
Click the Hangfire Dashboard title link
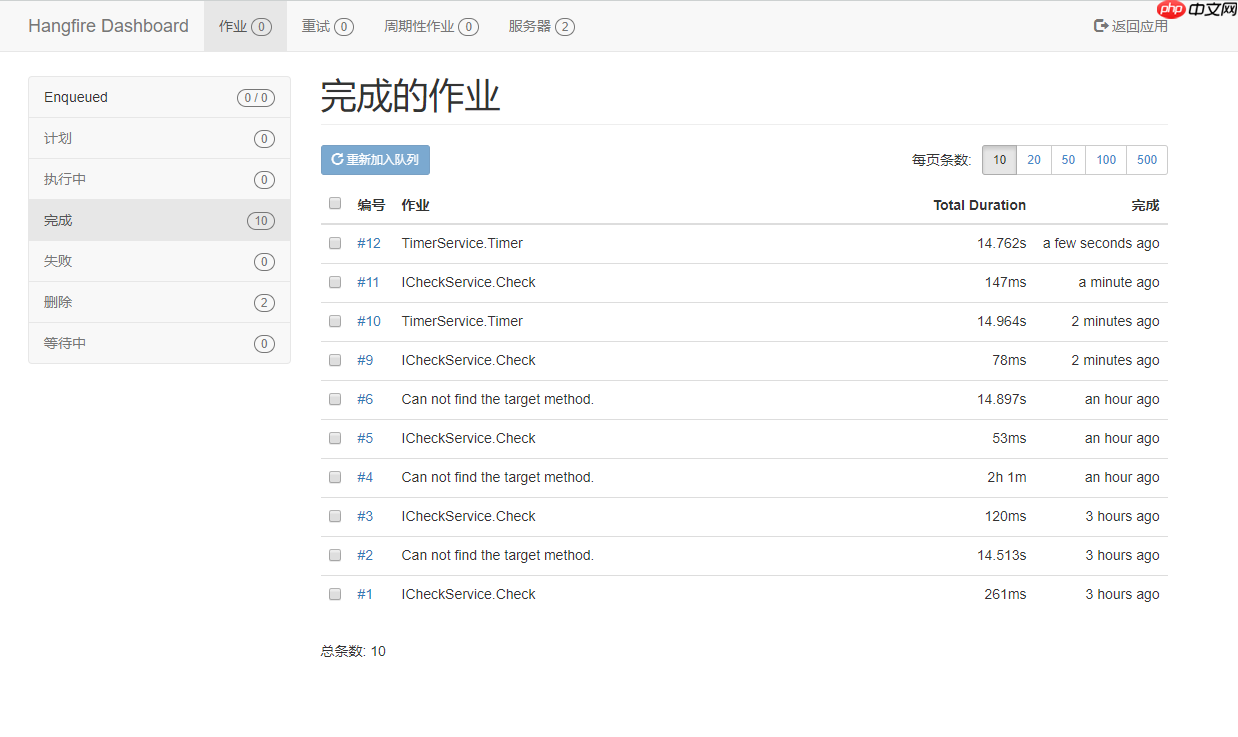pyautogui.click(x=108, y=26)
